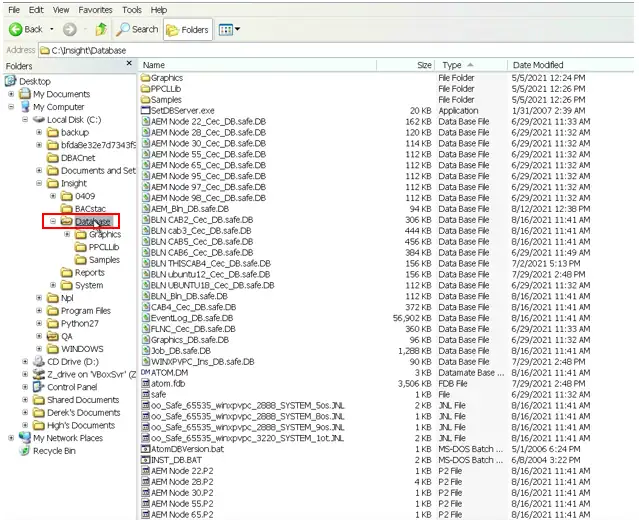Click the PPCLLib folder icon in file list
Viewport: 639px width, 520px height.
pyautogui.click(x=145, y=88)
